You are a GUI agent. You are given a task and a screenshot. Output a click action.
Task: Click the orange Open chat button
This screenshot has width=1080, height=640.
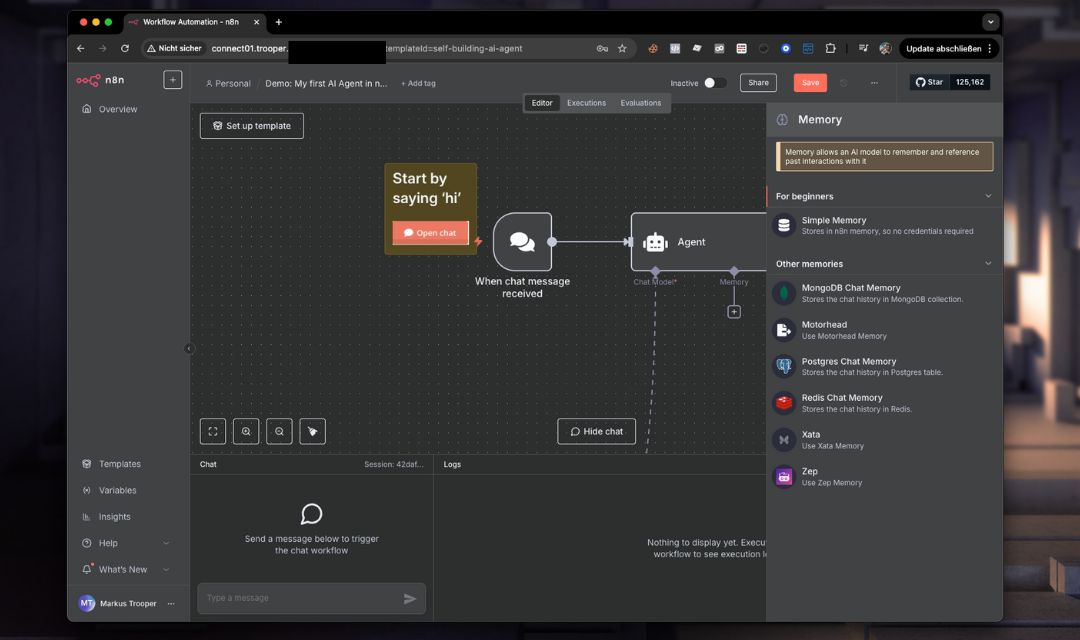point(430,233)
